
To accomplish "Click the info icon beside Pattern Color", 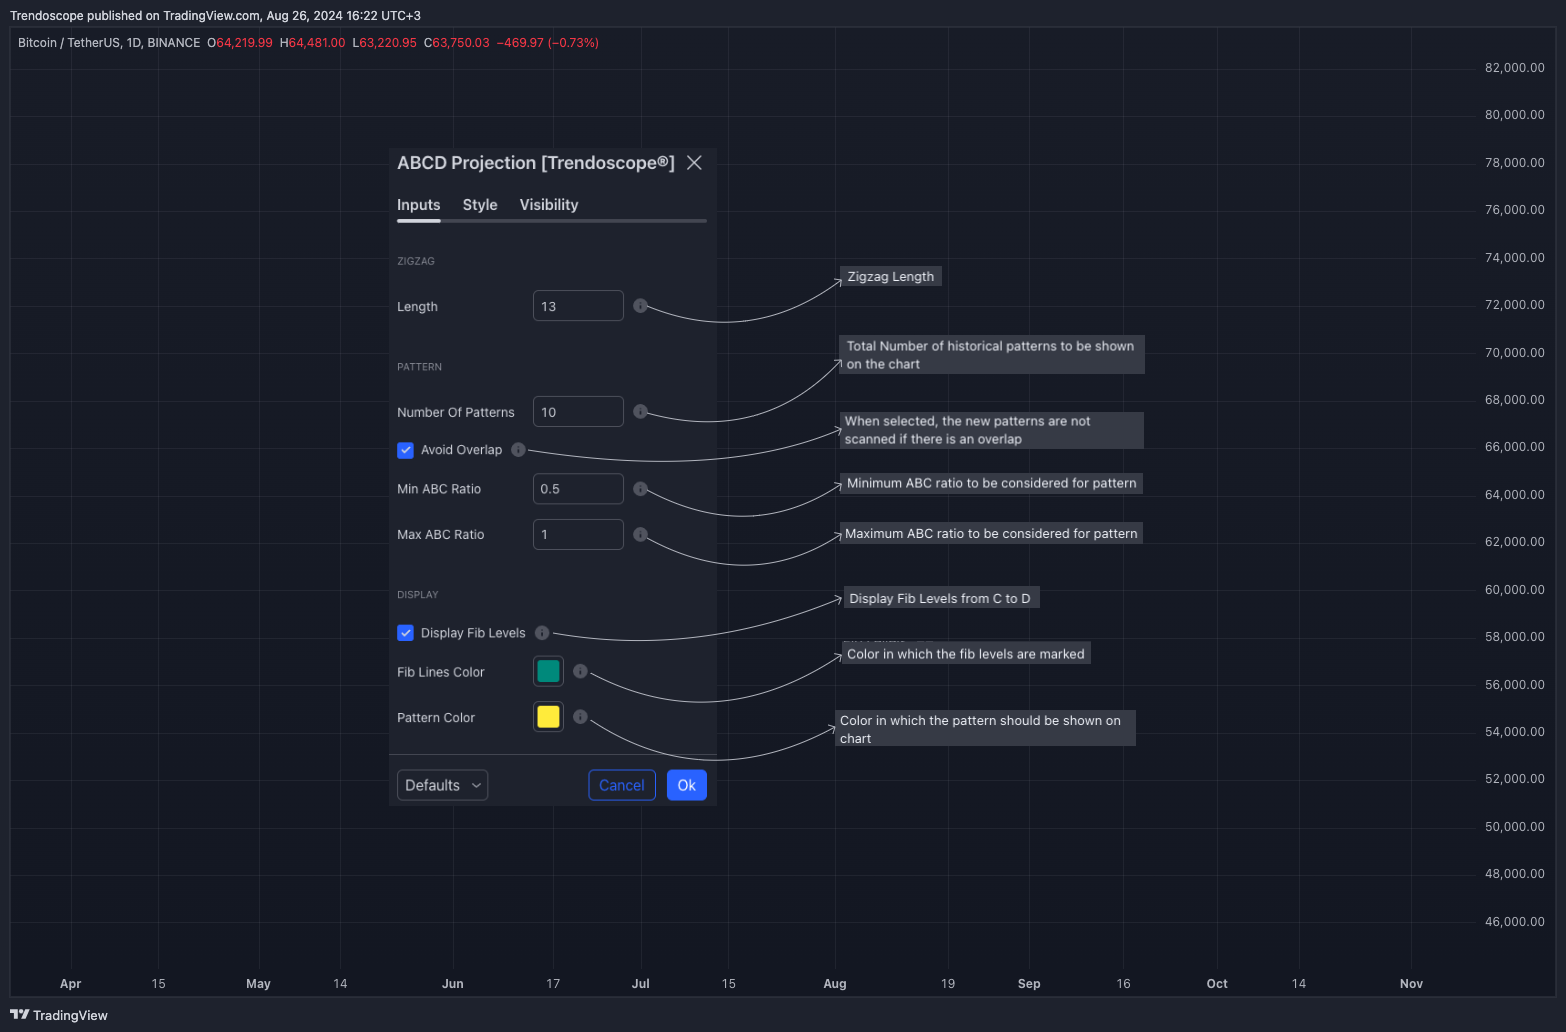I will (580, 717).
